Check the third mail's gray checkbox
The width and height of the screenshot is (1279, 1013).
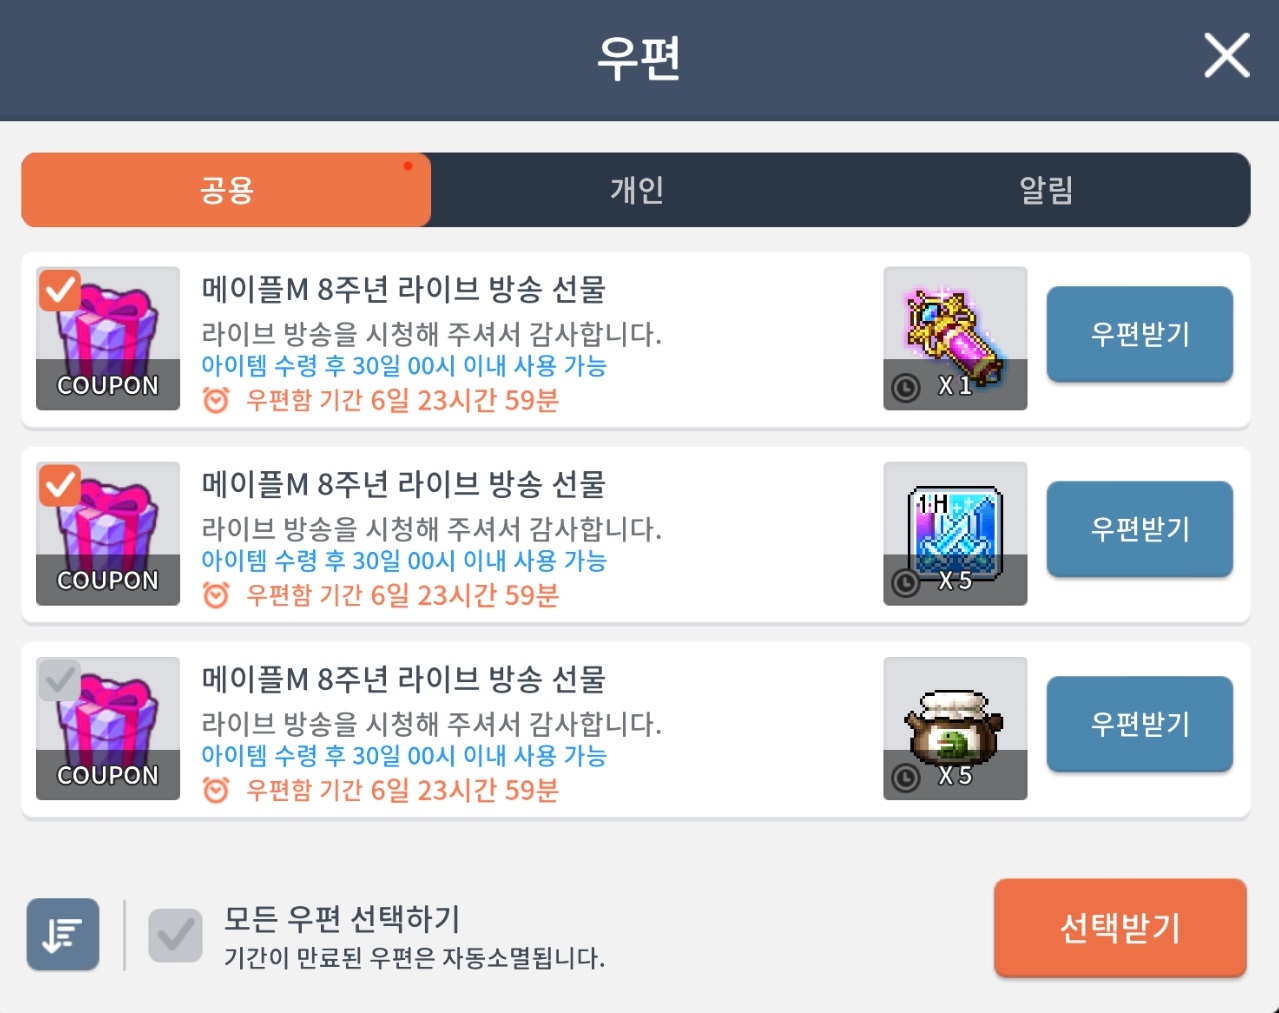(x=60, y=680)
